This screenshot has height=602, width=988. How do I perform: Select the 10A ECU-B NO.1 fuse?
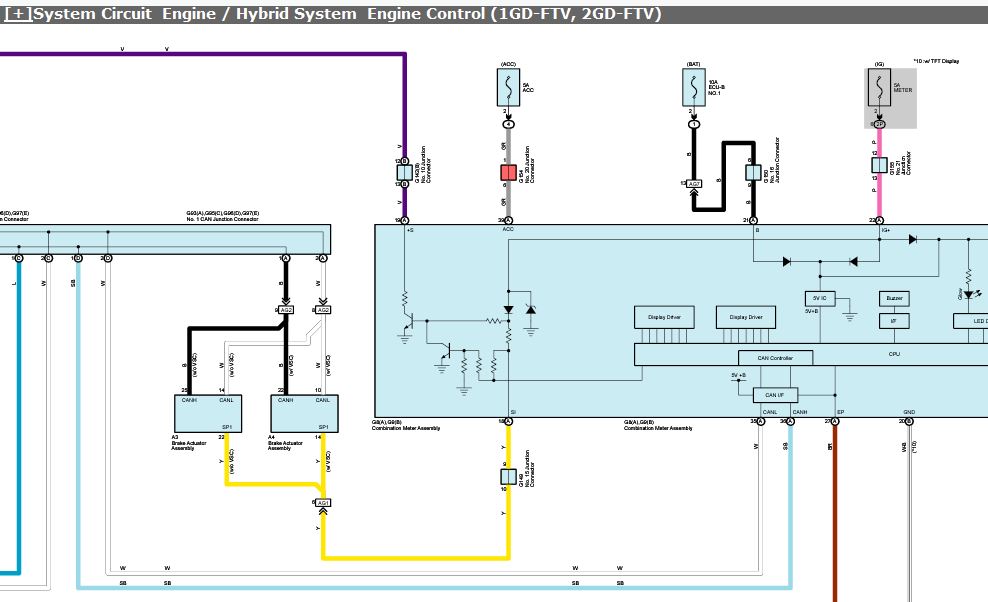point(692,89)
